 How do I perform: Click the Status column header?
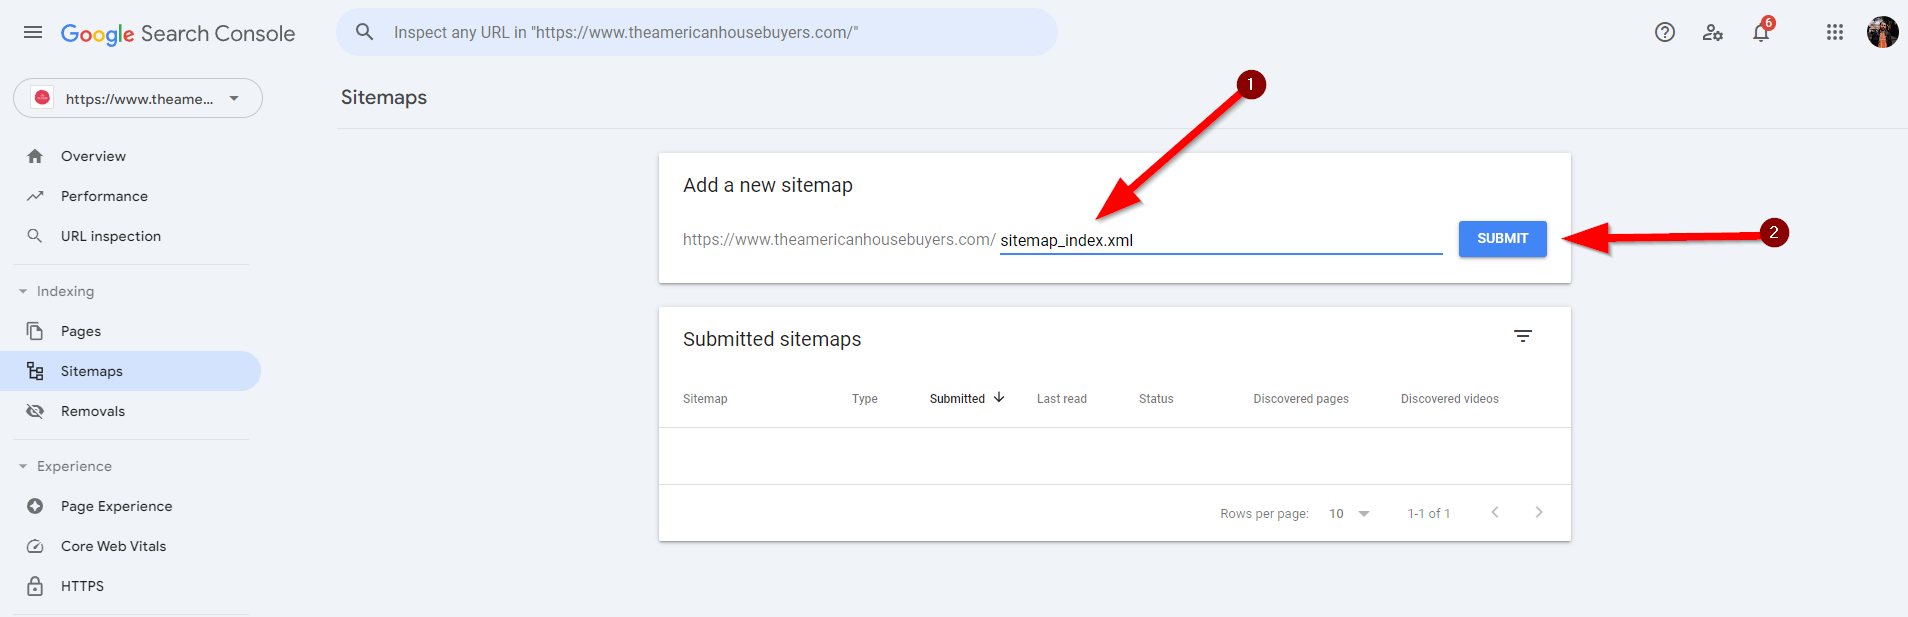(x=1156, y=399)
